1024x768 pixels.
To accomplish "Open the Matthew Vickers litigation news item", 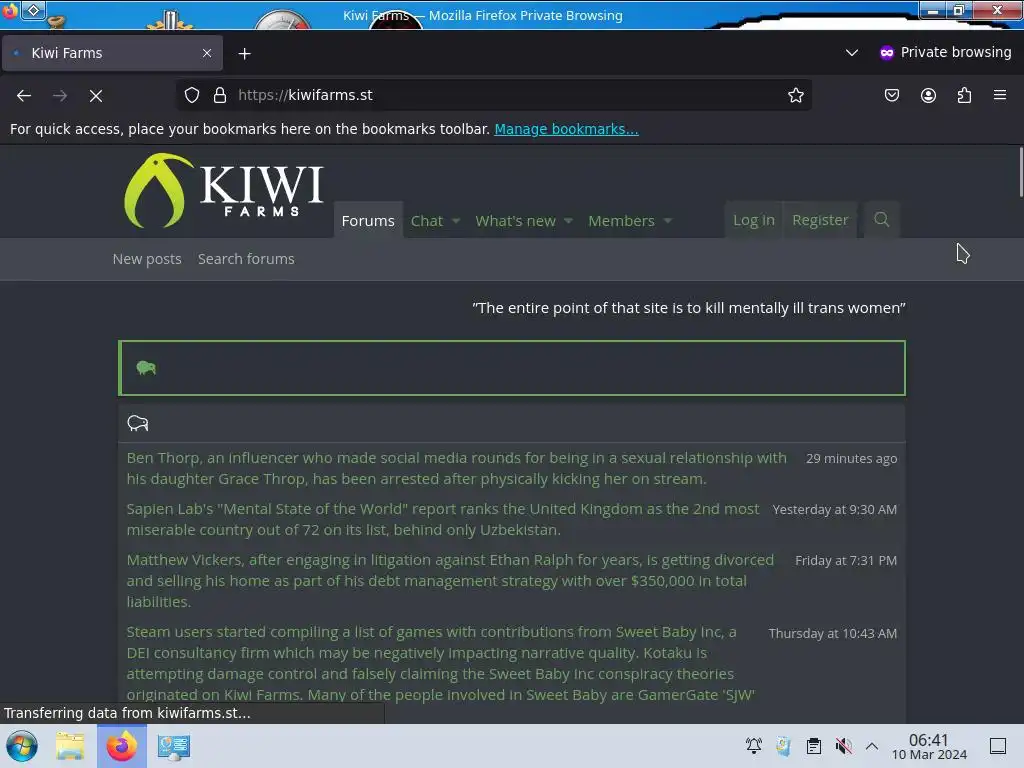I will pyautogui.click(x=450, y=581).
